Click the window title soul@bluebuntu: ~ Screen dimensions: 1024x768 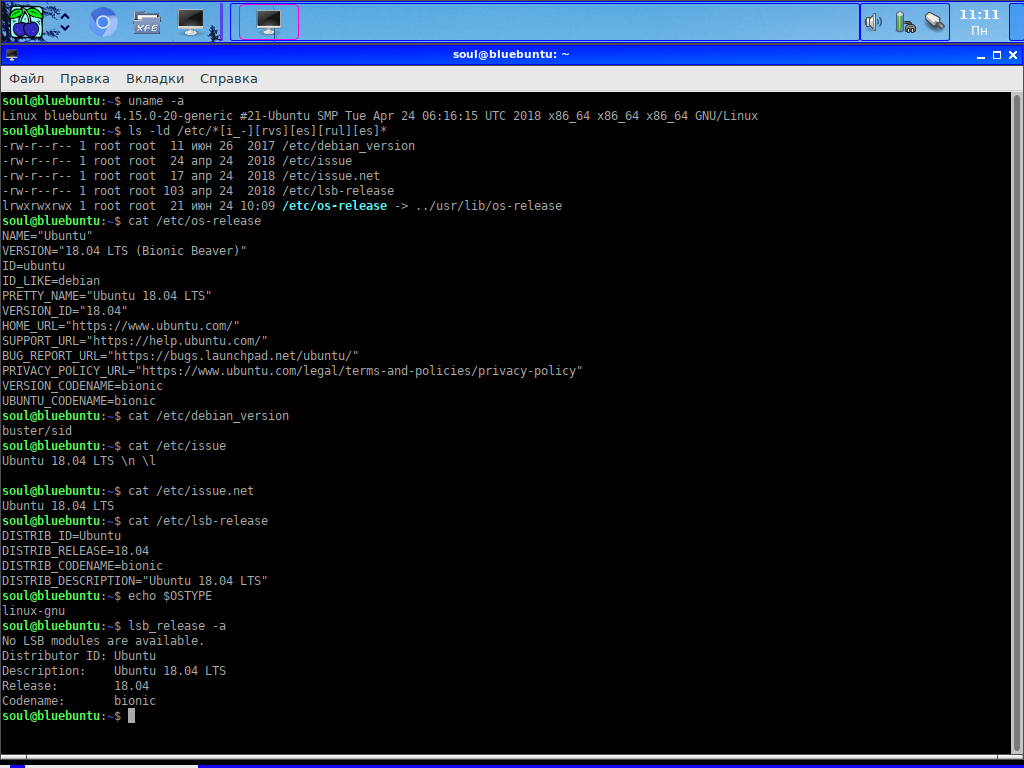[x=511, y=55]
